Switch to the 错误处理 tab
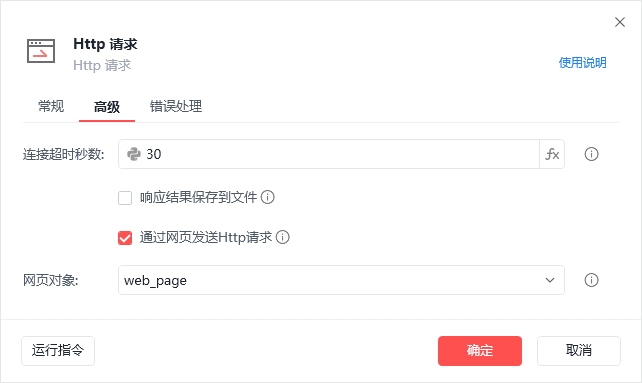Image resolution: width=642 pixels, height=383 pixels. tap(176, 107)
